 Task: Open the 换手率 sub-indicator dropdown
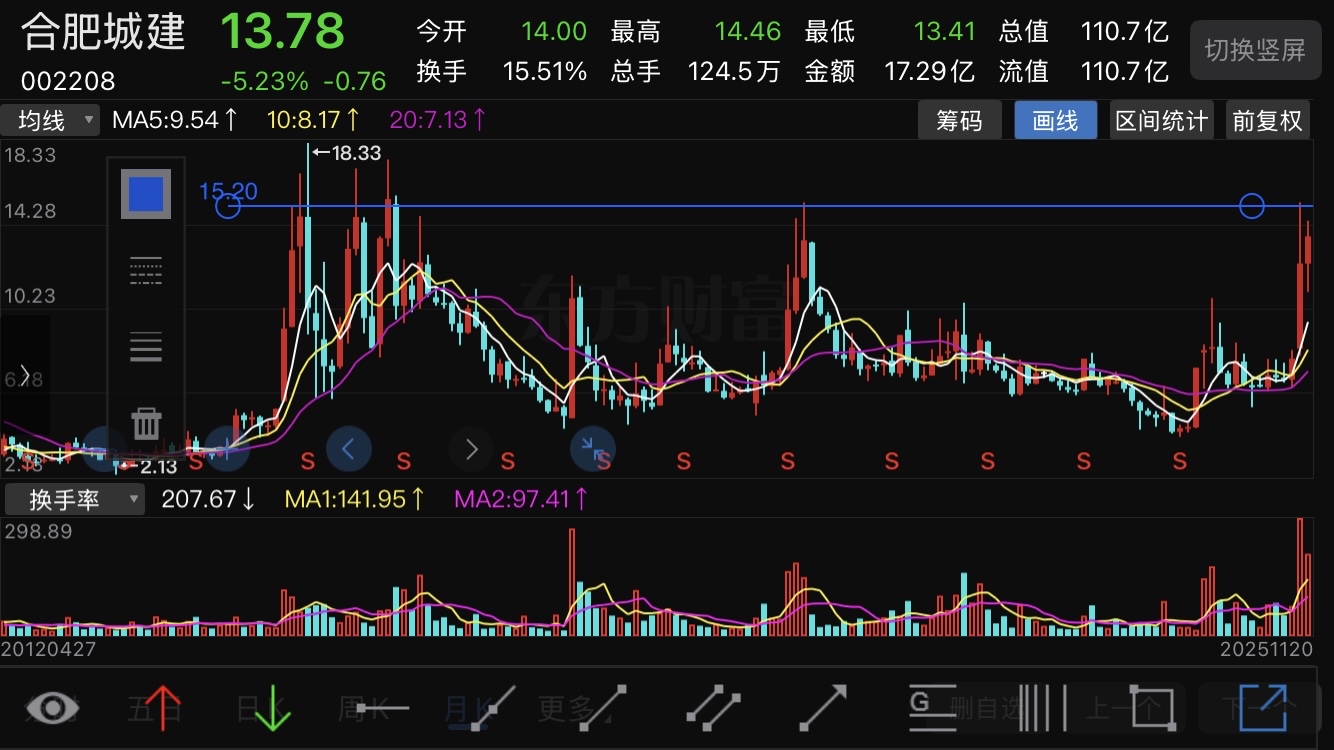point(75,499)
